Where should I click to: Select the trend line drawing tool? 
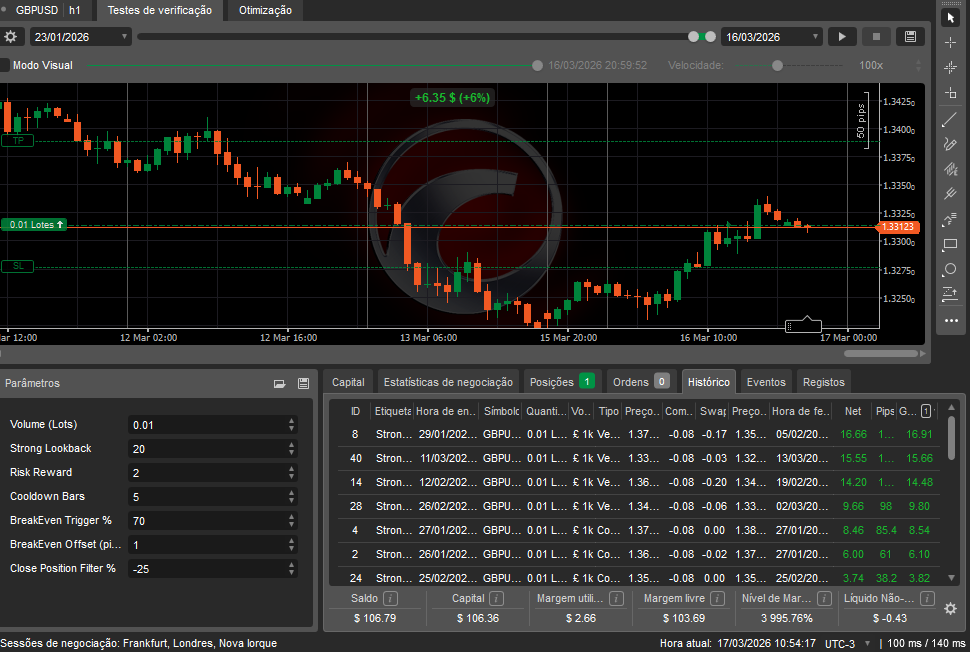951,119
